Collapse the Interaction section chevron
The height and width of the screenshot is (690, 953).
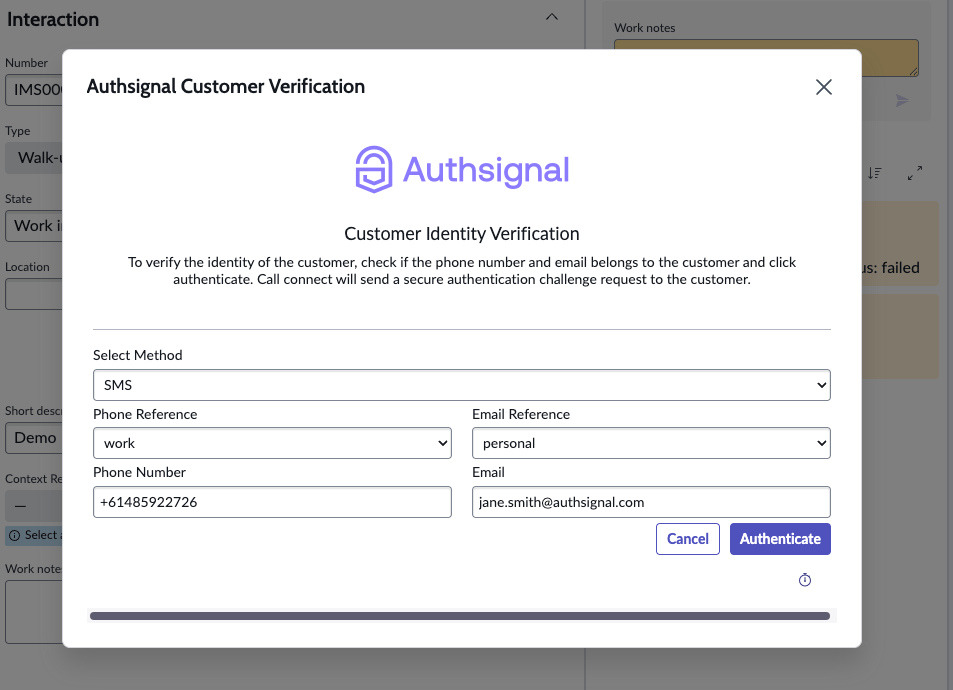coord(552,17)
